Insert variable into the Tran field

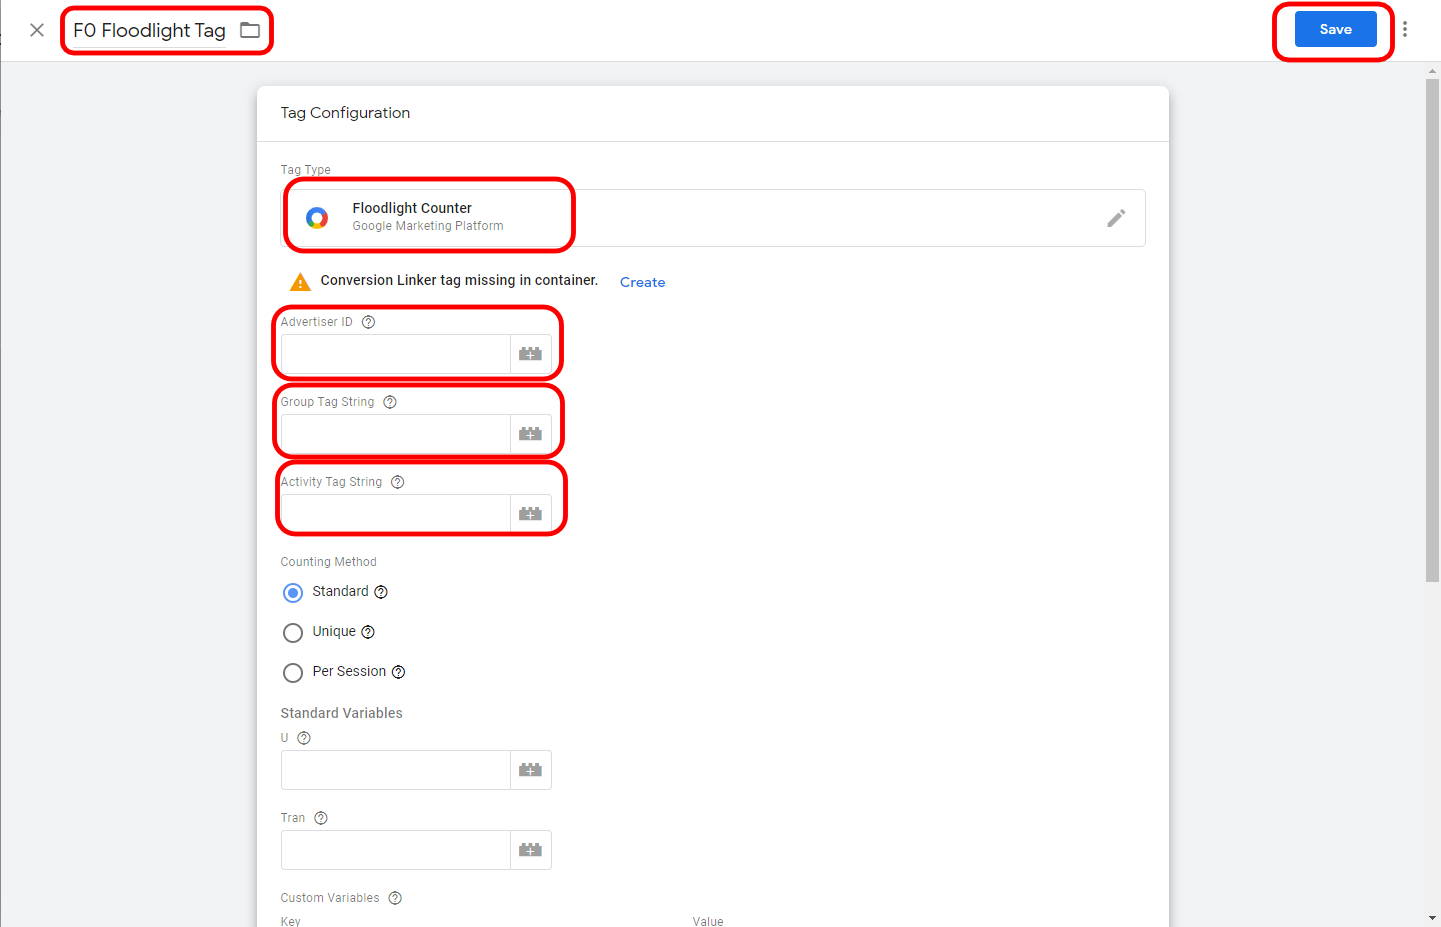pyautogui.click(x=530, y=850)
